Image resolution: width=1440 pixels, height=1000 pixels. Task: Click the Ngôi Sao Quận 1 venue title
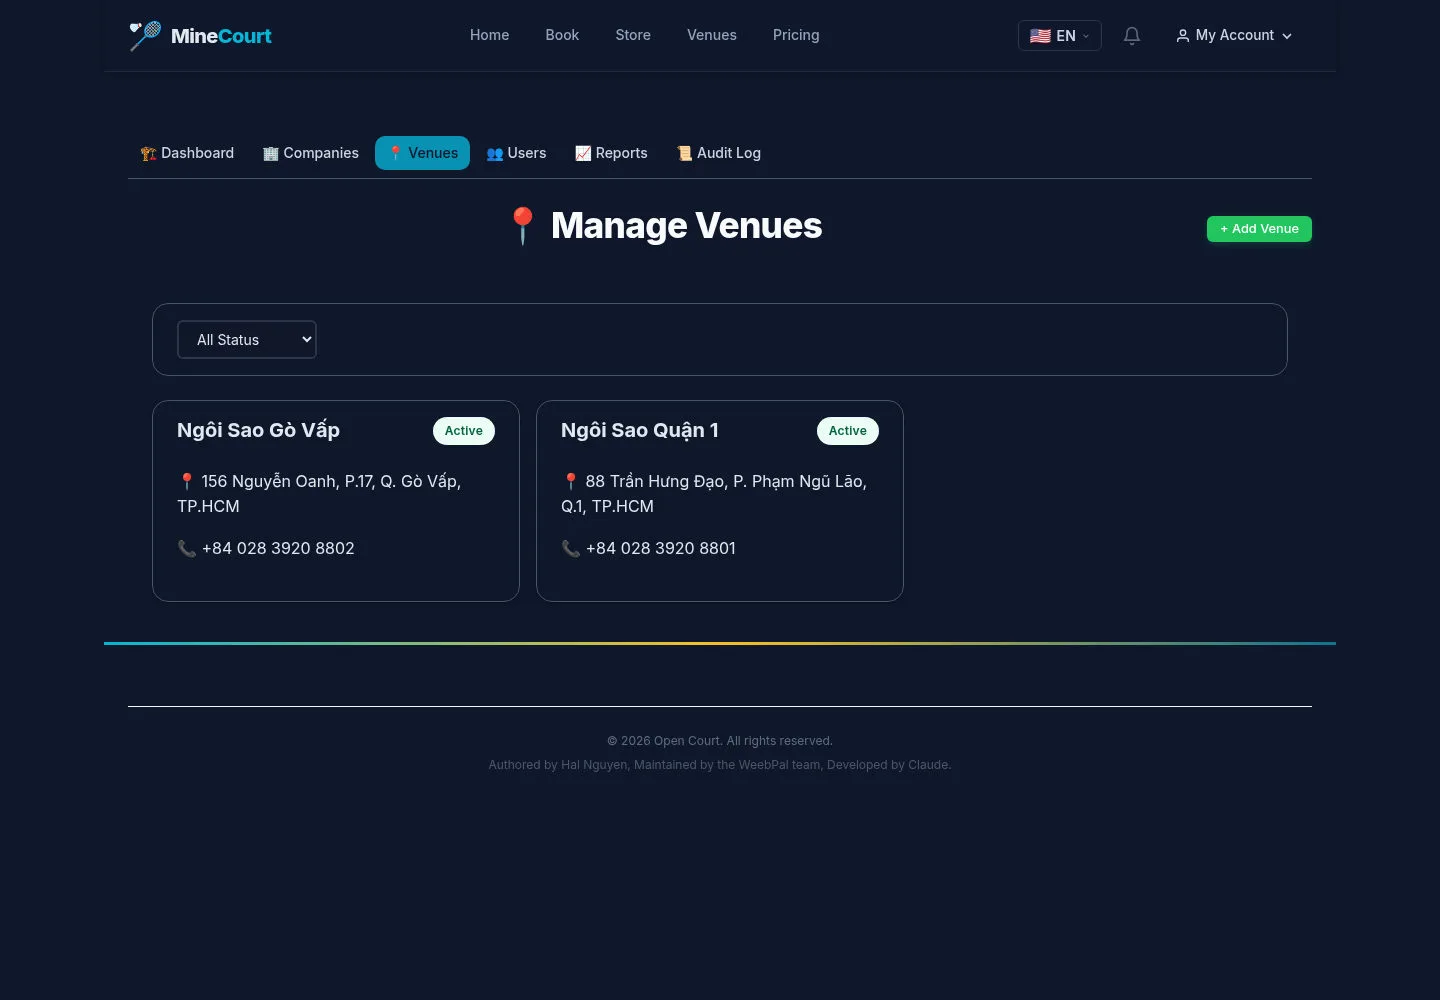[640, 430]
